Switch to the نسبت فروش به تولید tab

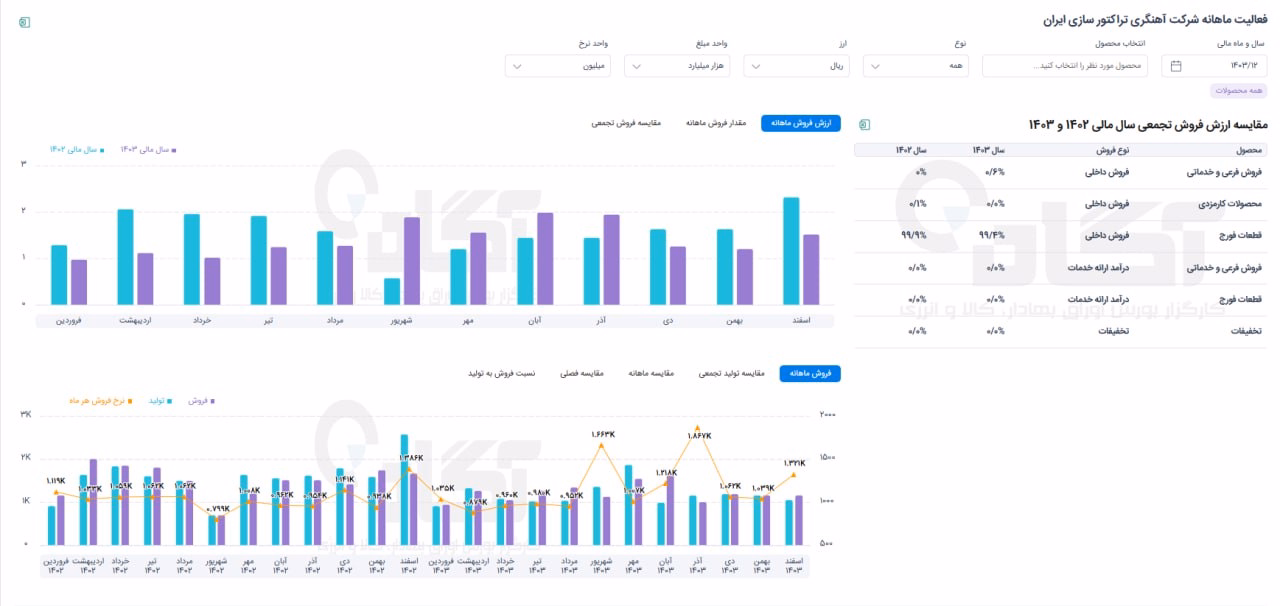point(501,373)
